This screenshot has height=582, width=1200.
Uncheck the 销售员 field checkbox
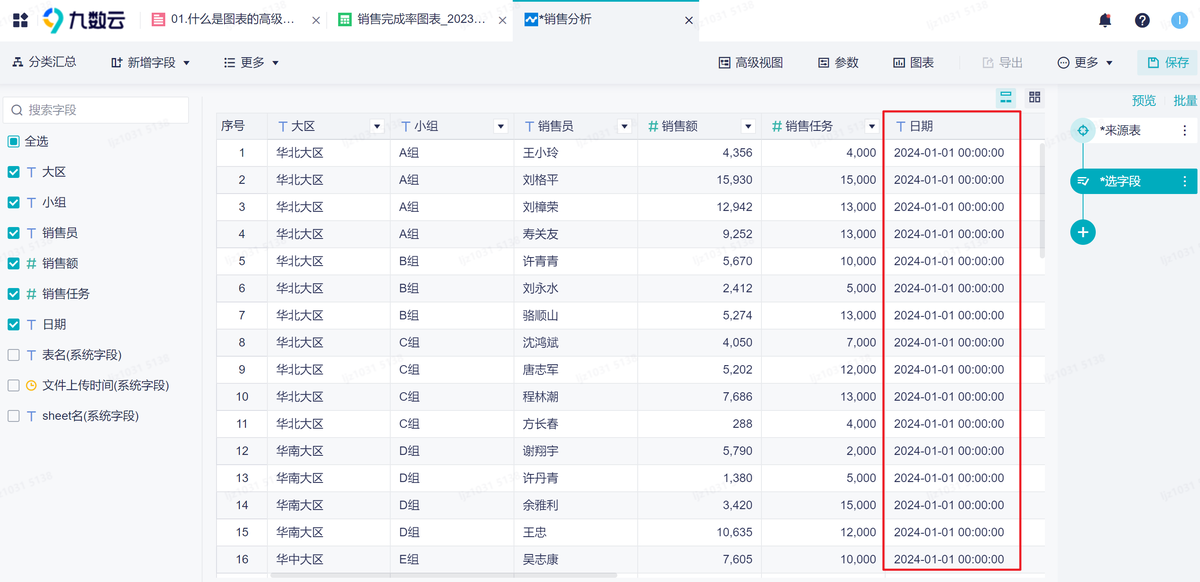(13, 233)
